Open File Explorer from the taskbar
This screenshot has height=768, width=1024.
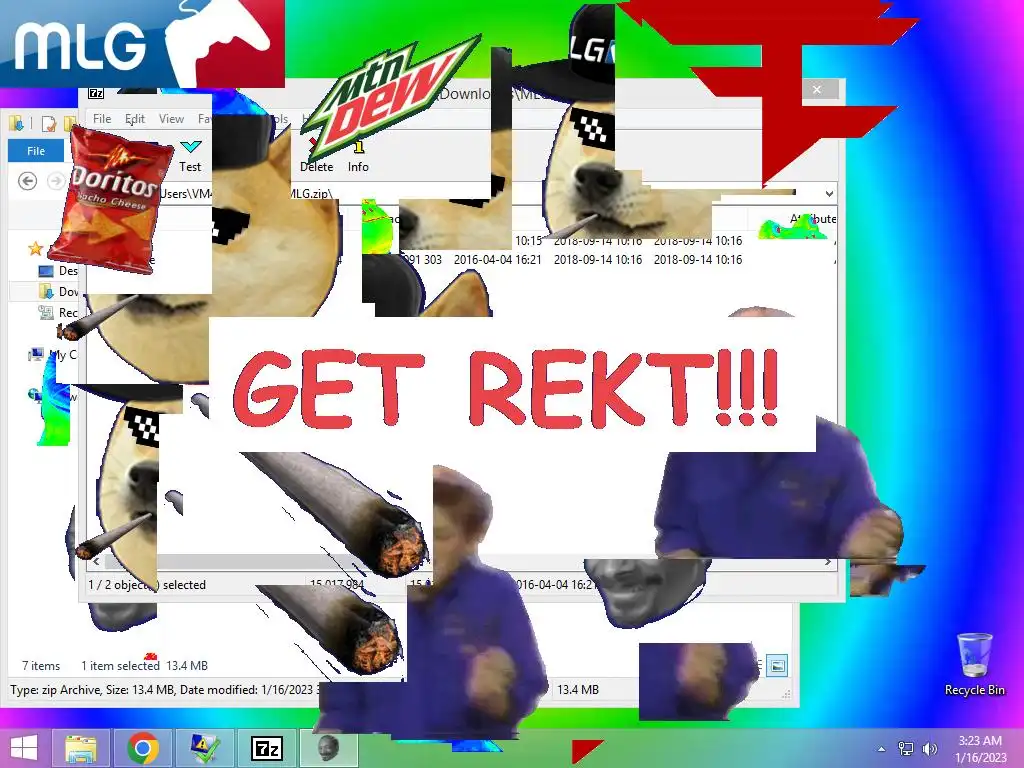(x=81, y=748)
